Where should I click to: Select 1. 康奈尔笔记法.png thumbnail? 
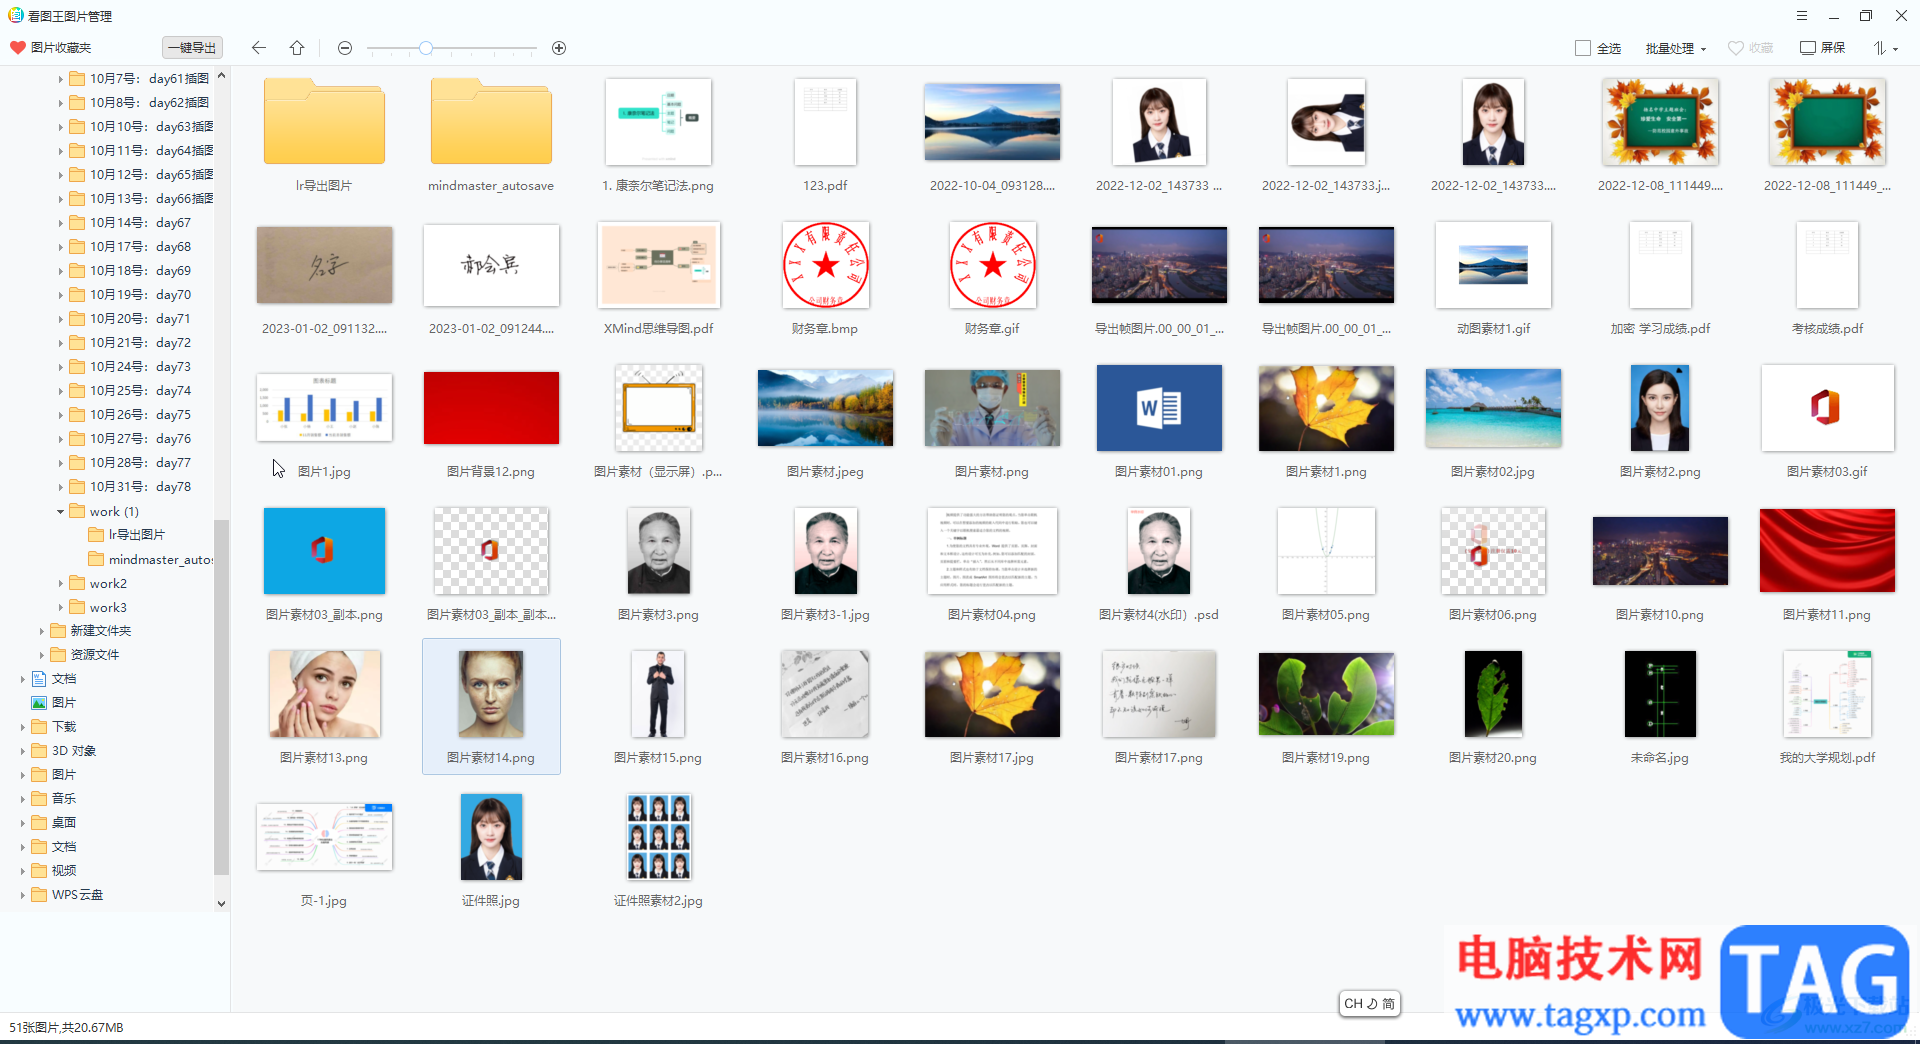tap(658, 122)
